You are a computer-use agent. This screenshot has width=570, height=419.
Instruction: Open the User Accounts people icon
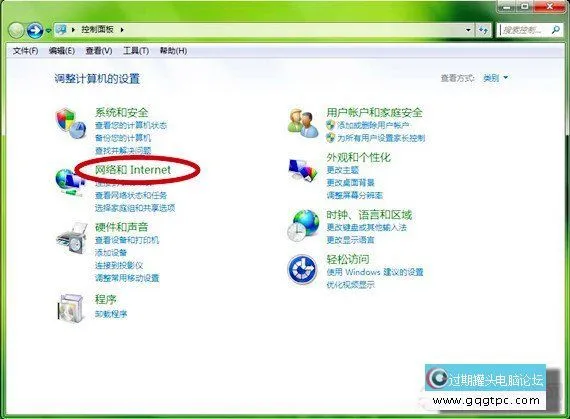coord(302,122)
